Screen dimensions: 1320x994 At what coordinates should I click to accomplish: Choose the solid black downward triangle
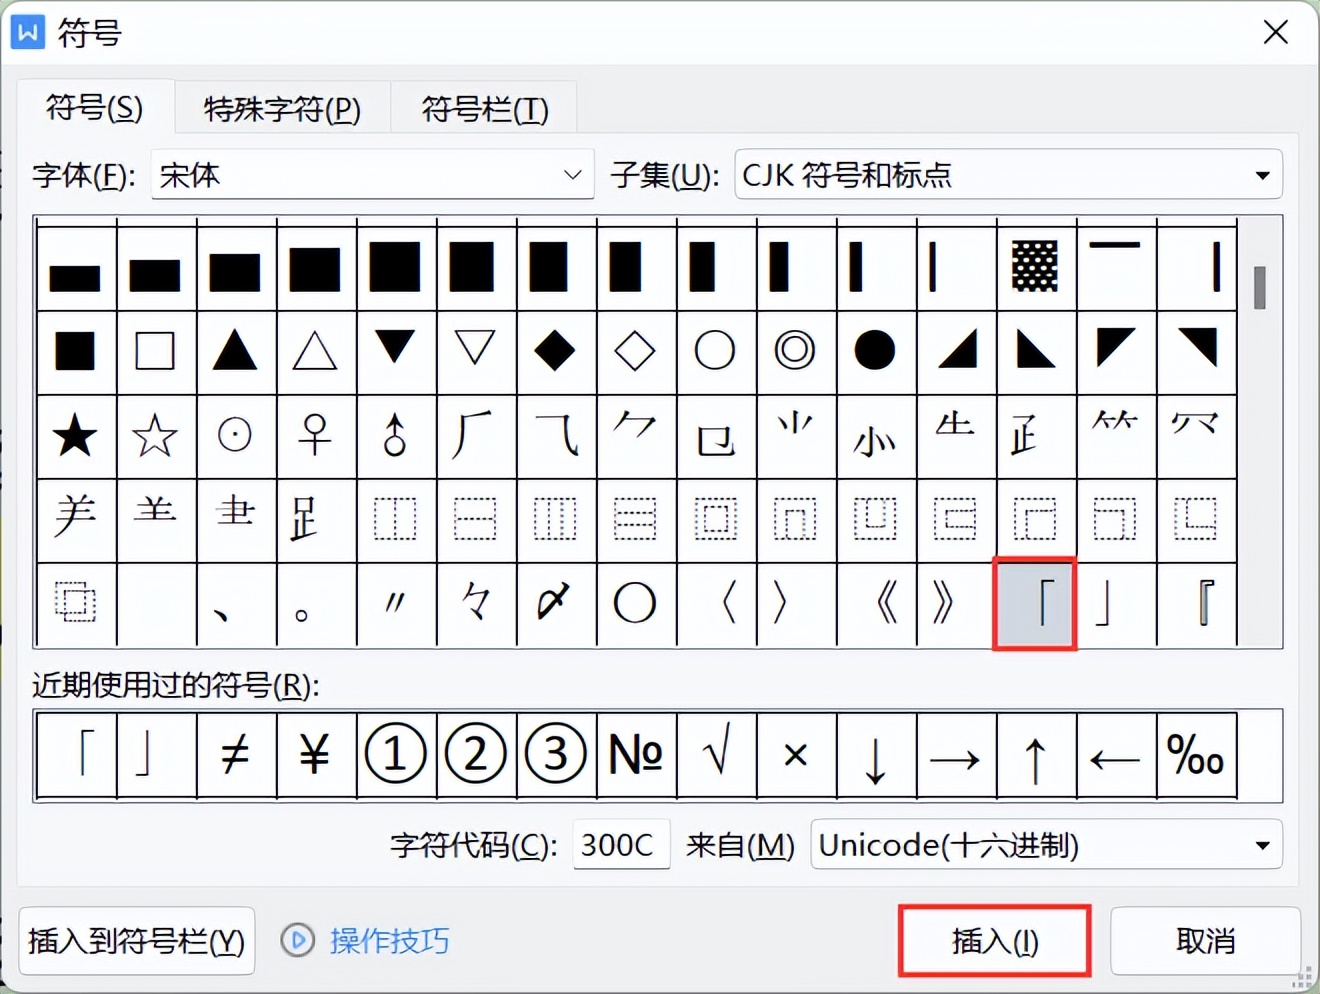395,351
